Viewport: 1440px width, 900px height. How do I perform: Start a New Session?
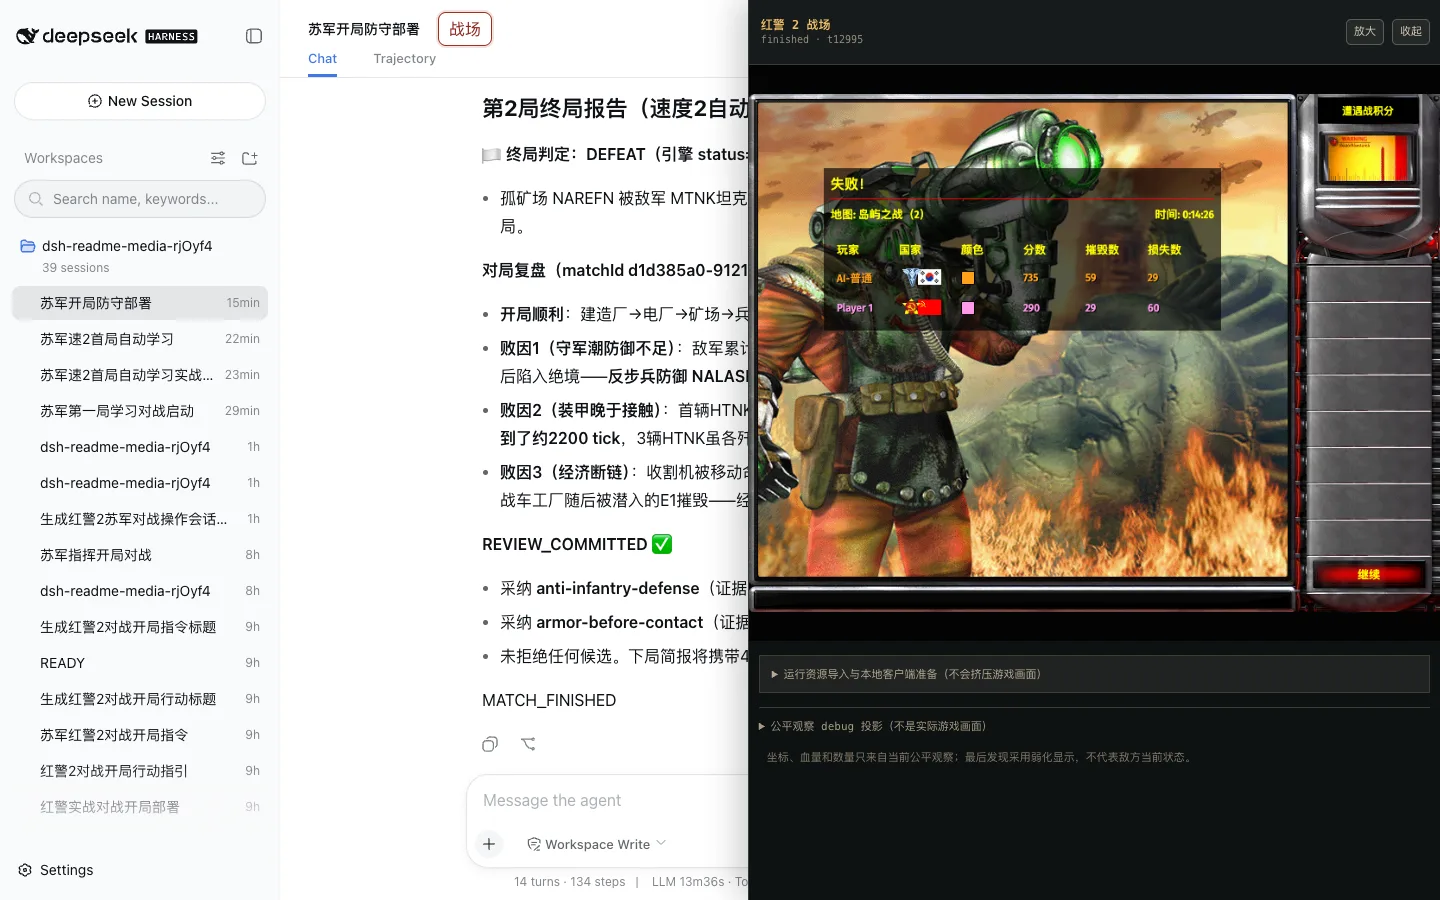[x=140, y=101]
